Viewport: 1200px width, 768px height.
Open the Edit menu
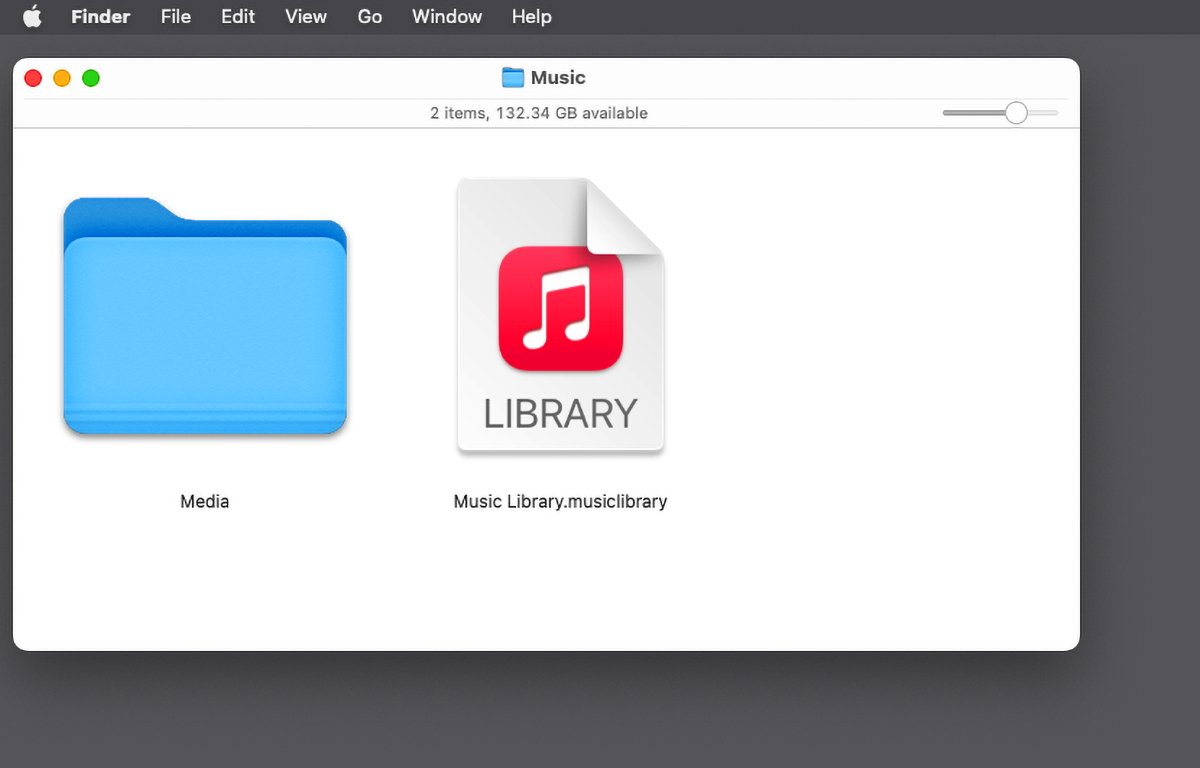click(237, 16)
